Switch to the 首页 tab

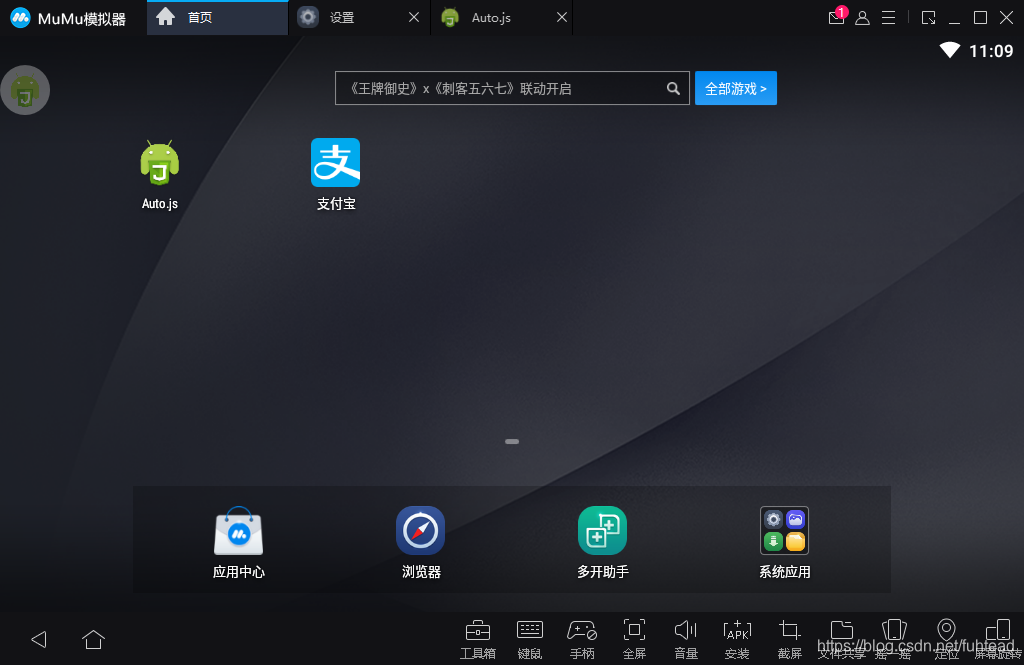[x=217, y=18]
